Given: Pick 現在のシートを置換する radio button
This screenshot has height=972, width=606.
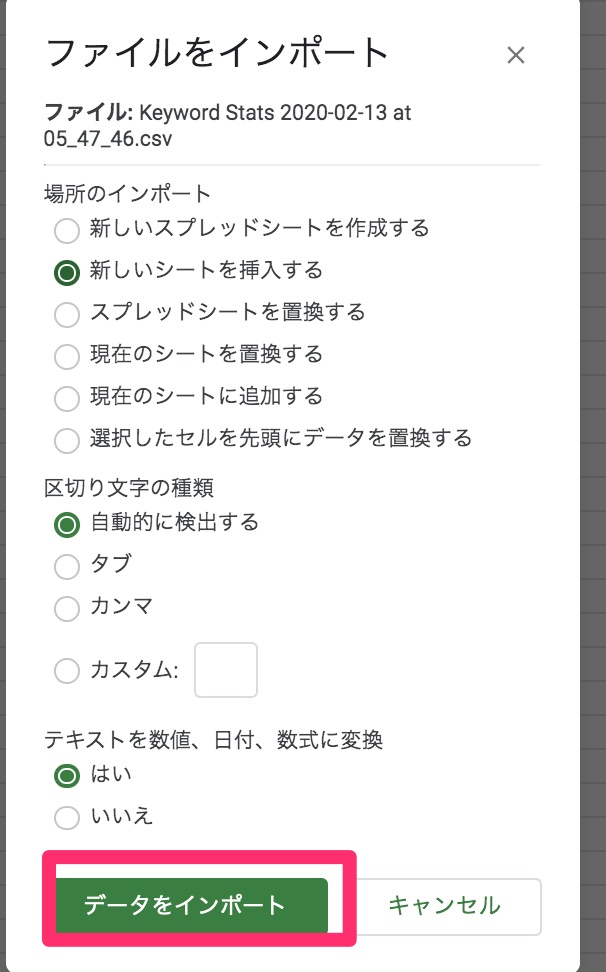Looking at the screenshot, I should click(x=67, y=356).
